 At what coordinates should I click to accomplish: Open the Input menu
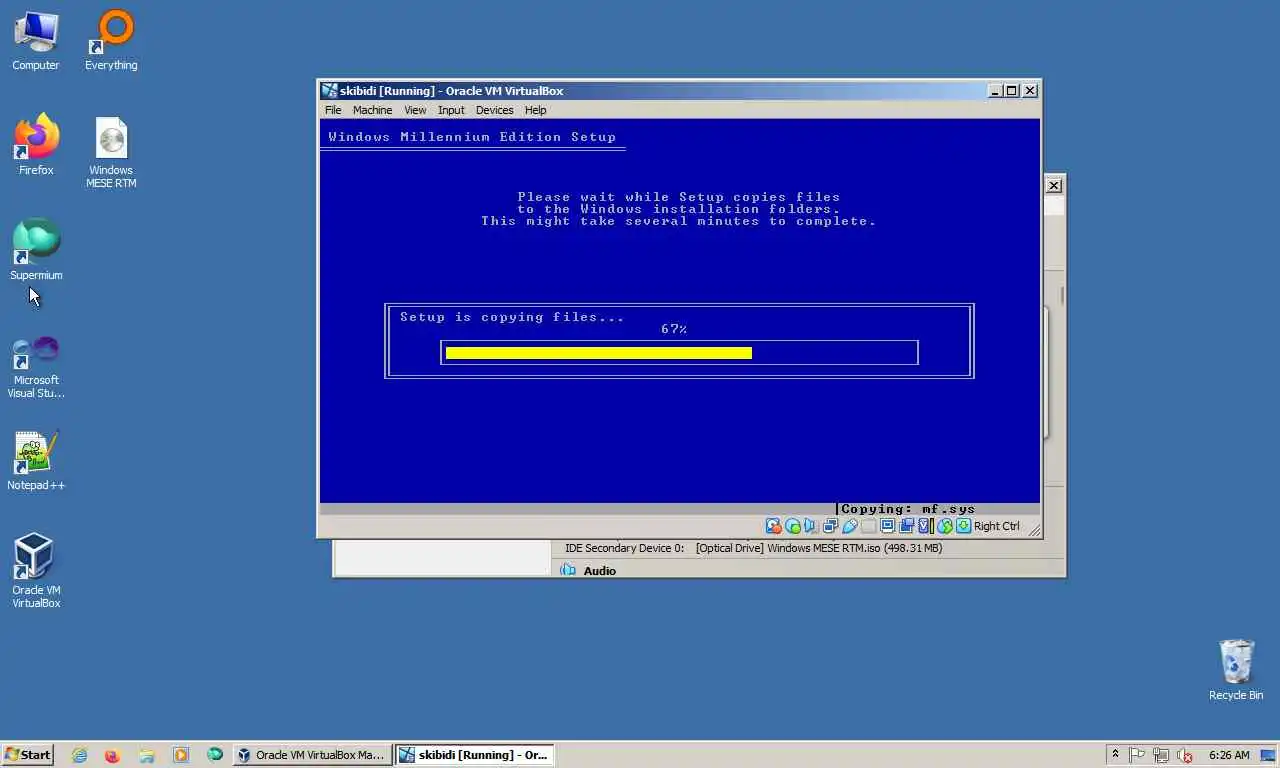451,110
